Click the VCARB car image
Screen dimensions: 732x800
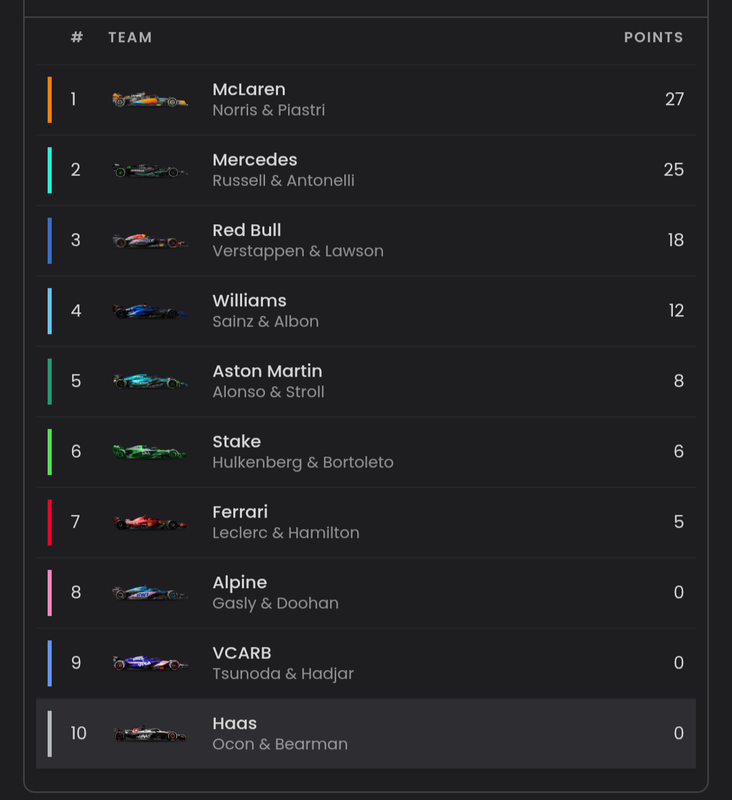pos(150,663)
